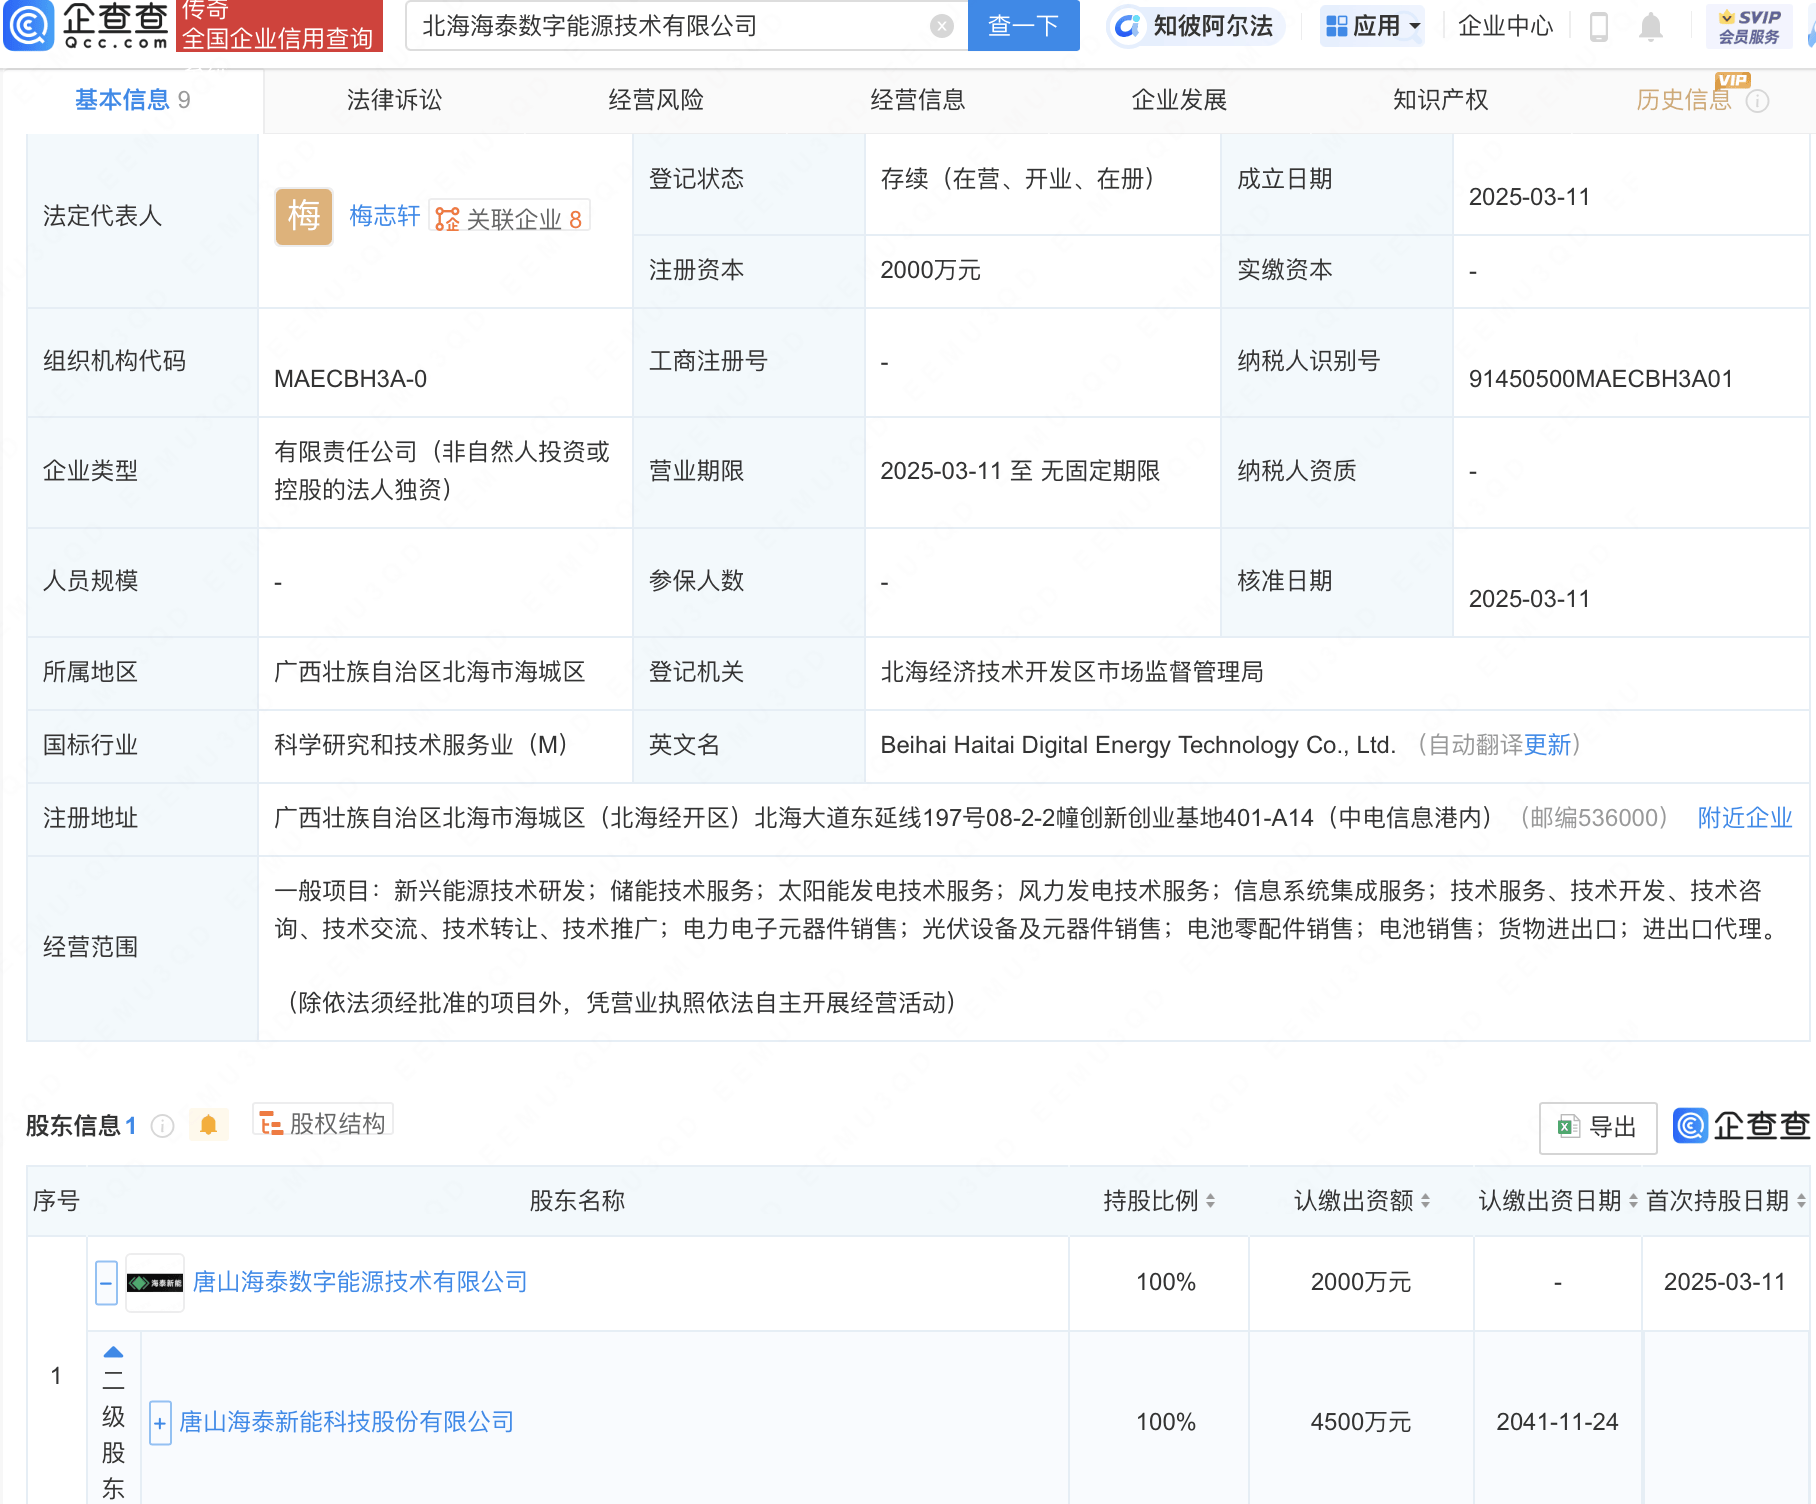
Task: Open 企业中心 link in header
Action: (1505, 26)
